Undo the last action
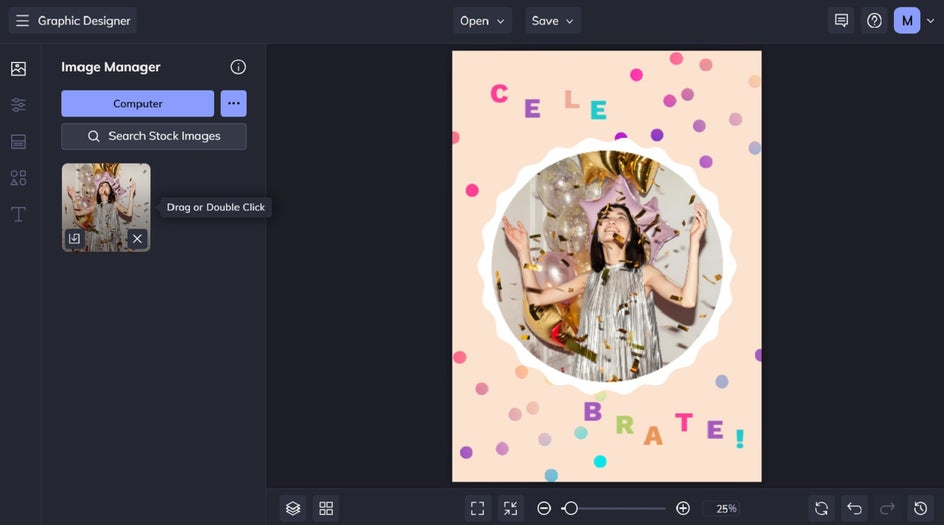 click(x=854, y=509)
